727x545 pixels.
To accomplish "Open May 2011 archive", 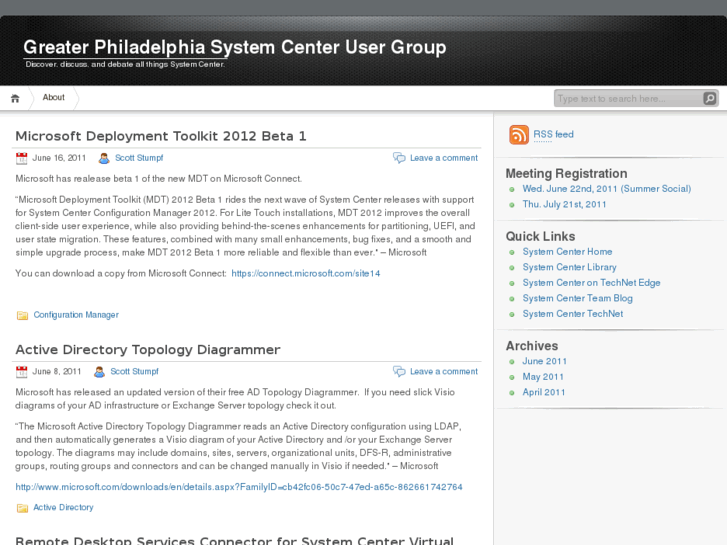I will (x=543, y=377).
